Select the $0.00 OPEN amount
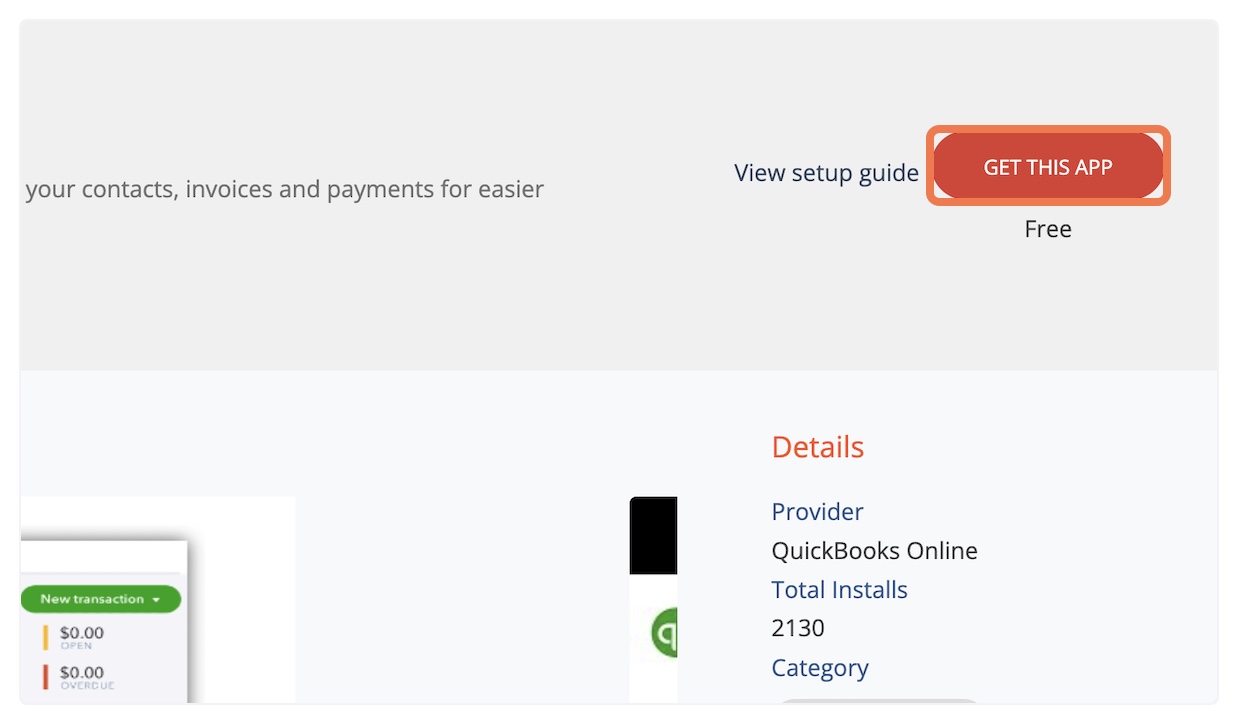This screenshot has width=1244, height=716. 81,637
